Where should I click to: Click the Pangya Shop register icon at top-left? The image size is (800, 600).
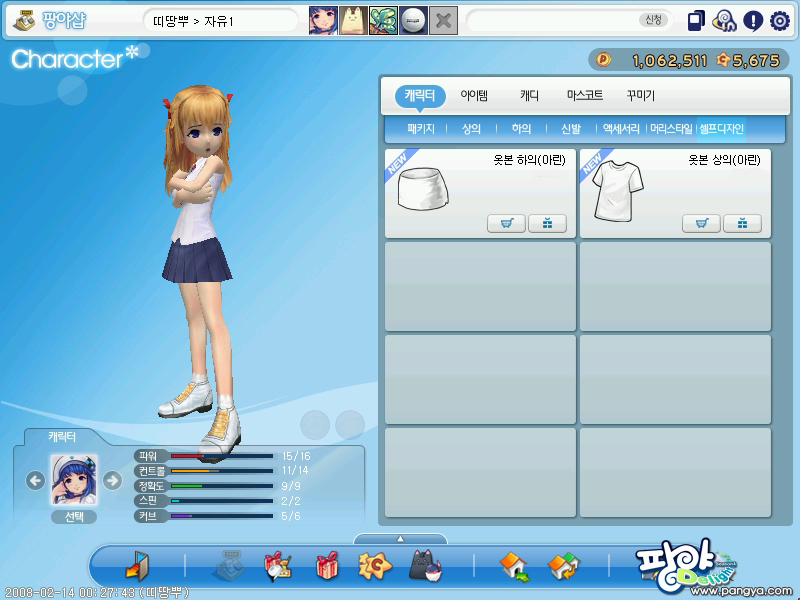click(x=23, y=21)
